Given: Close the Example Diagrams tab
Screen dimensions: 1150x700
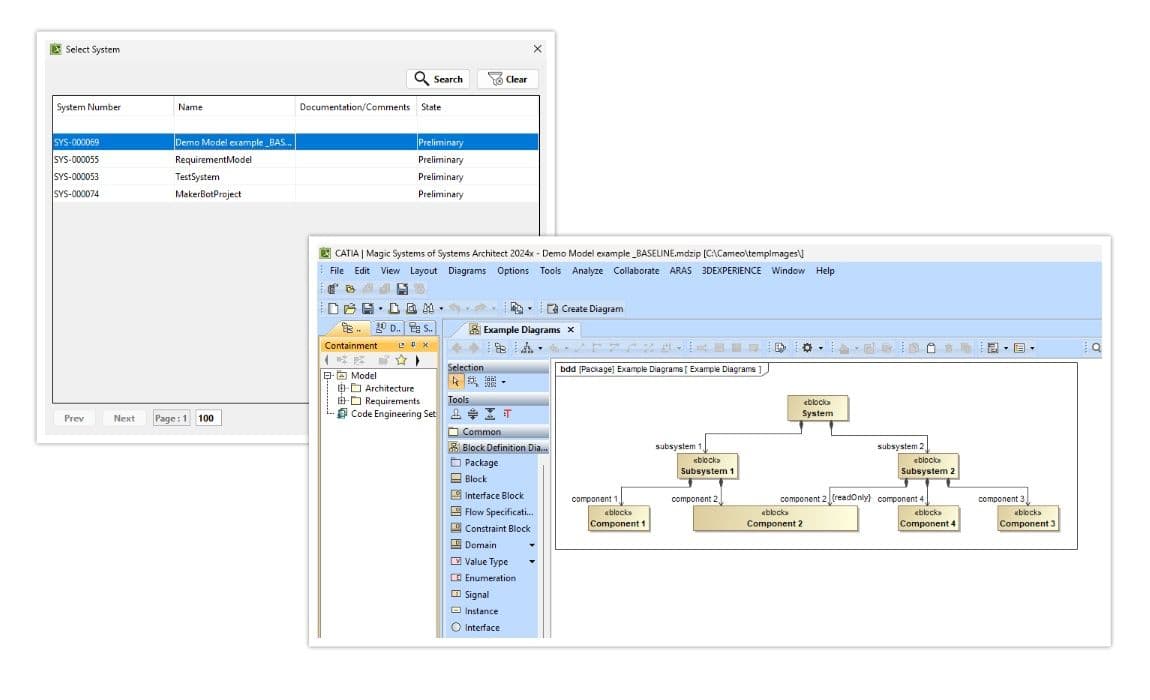Looking at the screenshot, I should point(571,330).
